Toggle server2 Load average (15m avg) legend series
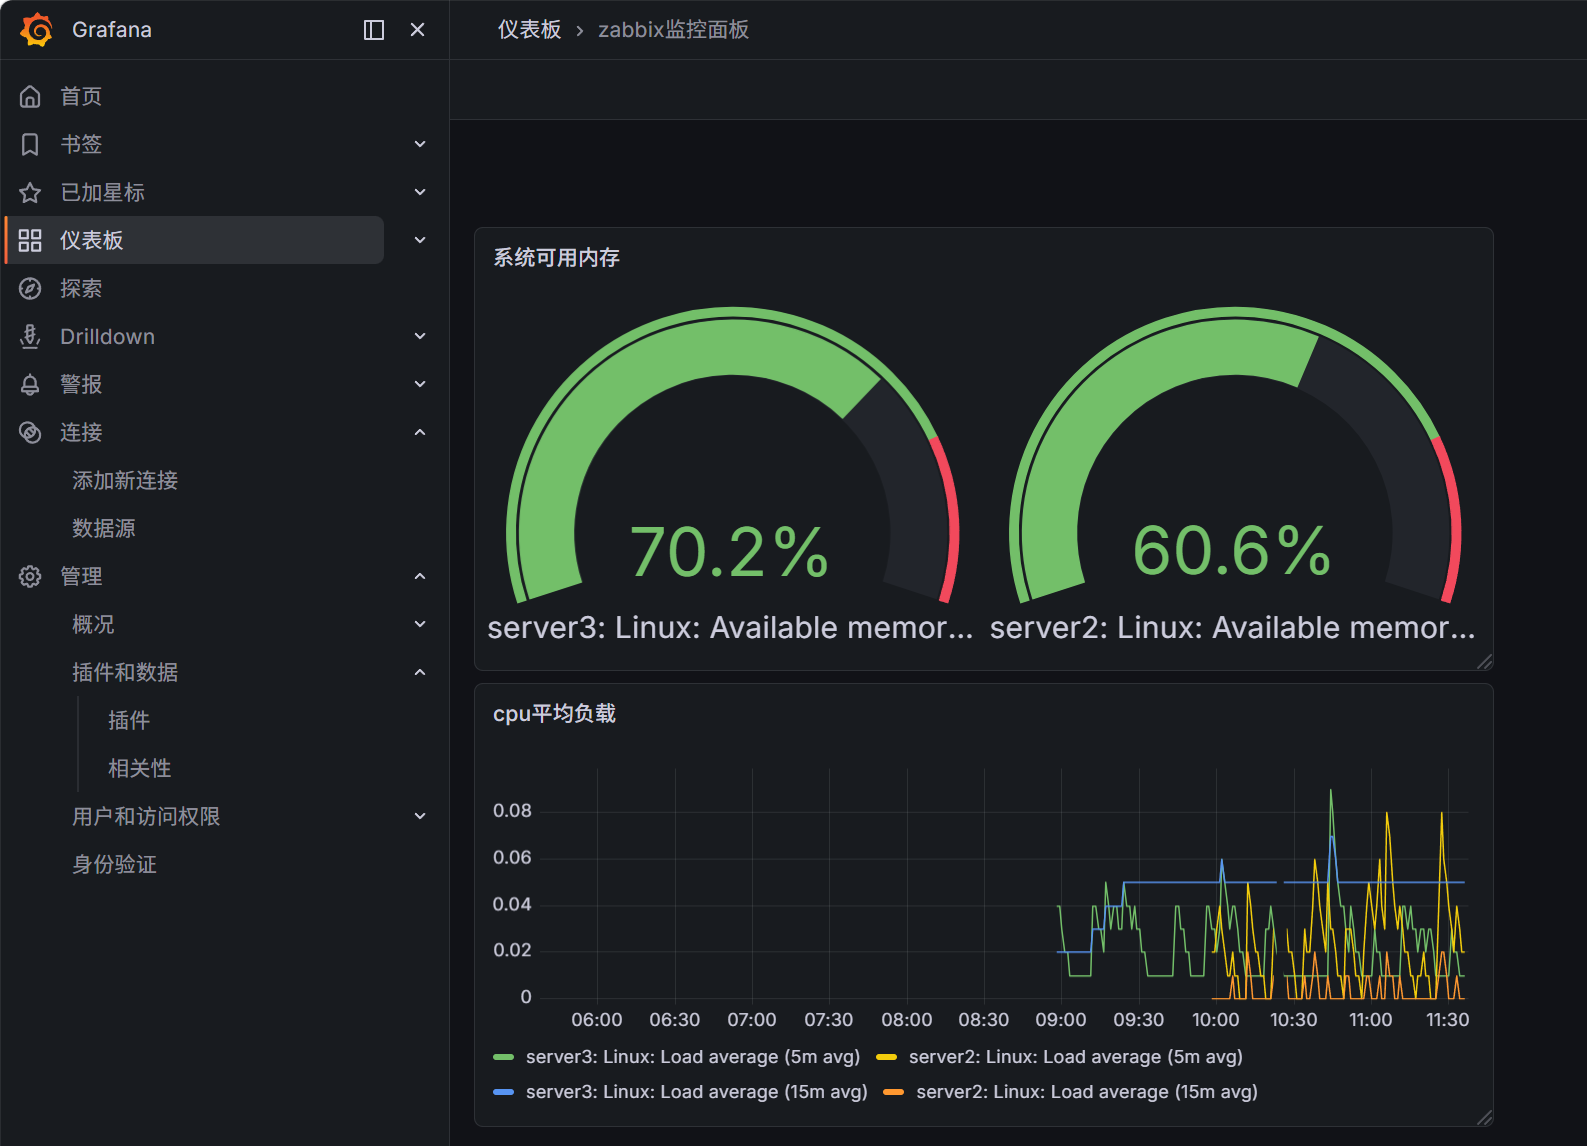 tap(1070, 1092)
